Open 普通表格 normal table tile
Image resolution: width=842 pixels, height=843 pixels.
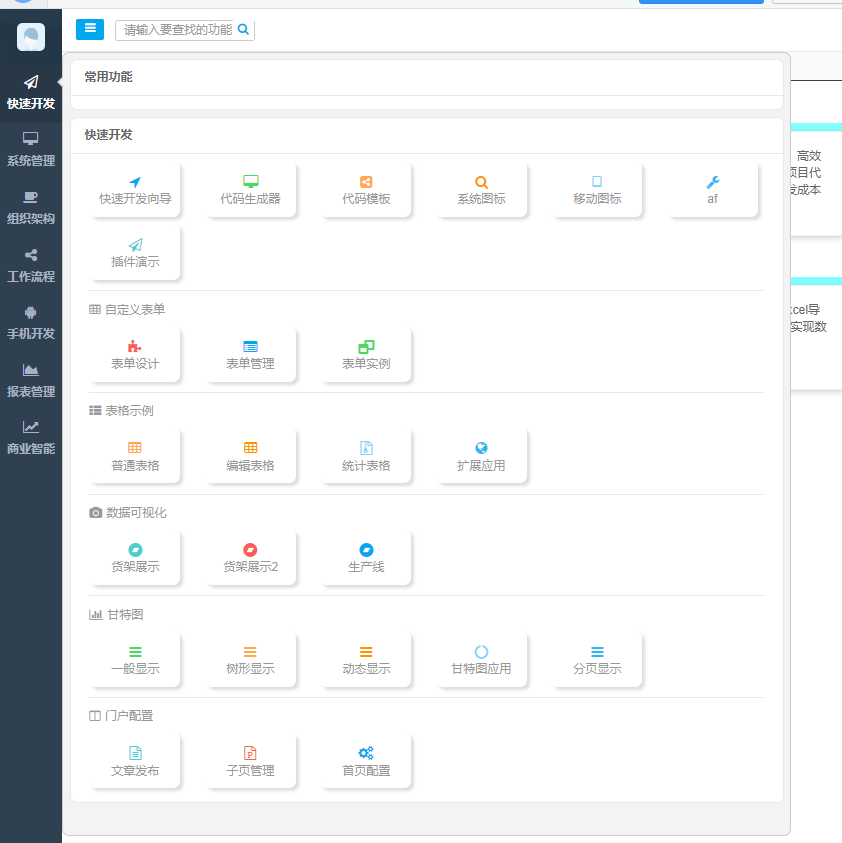pos(135,457)
